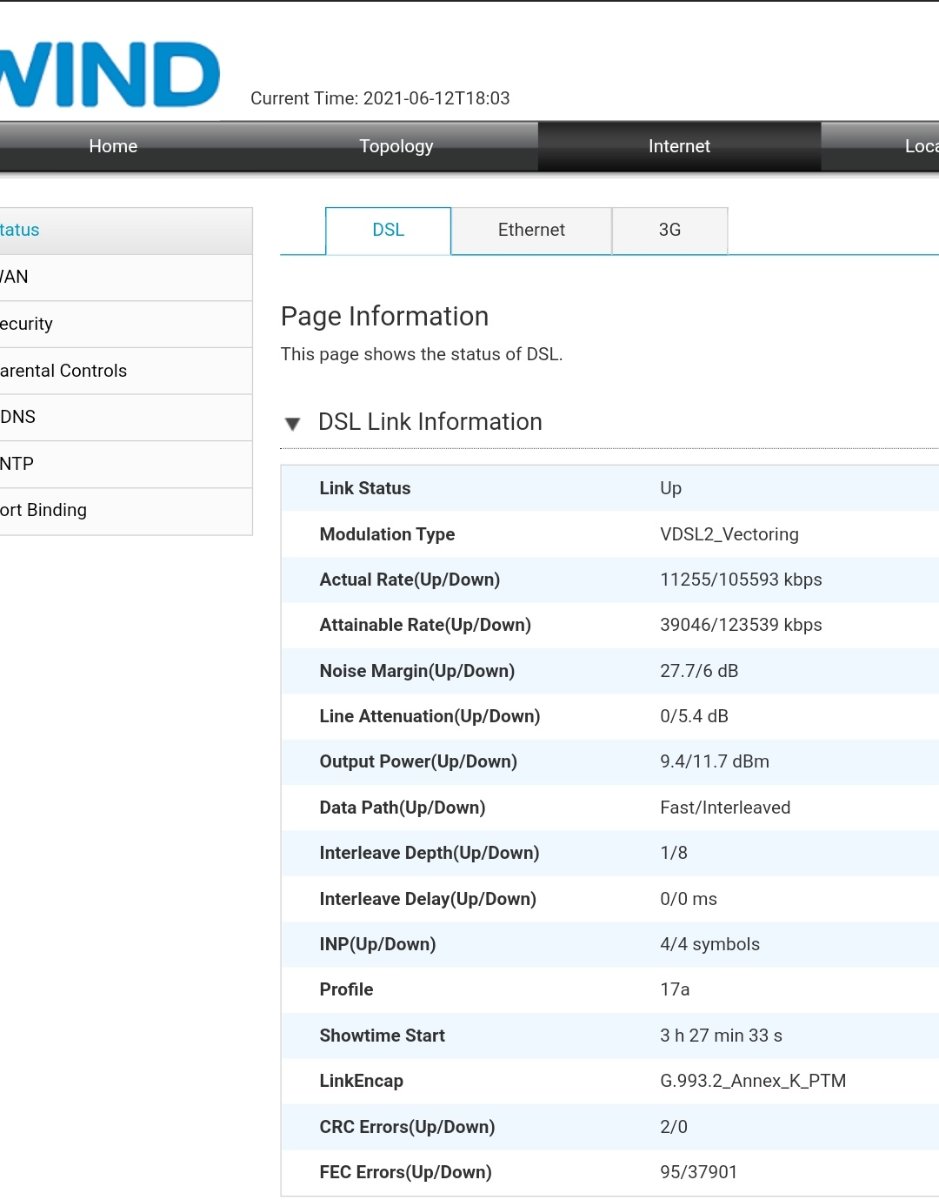
Task: Click the Link Status value Up
Action: point(671,489)
